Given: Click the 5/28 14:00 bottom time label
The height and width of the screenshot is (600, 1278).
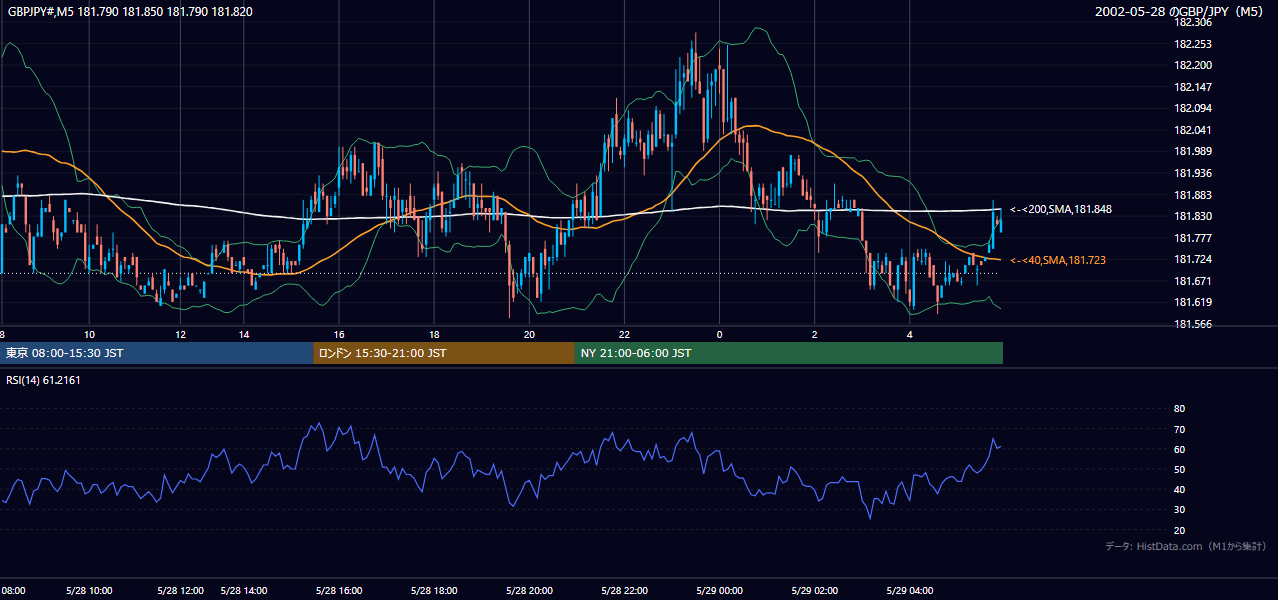Looking at the screenshot, I should tap(244, 590).
